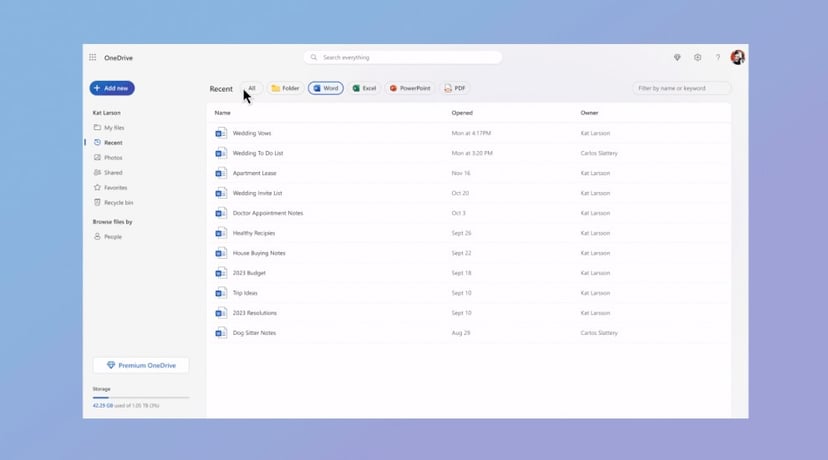
Task: Click Word icon of Healthy Recipies
Action: click(x=221, y=233)
